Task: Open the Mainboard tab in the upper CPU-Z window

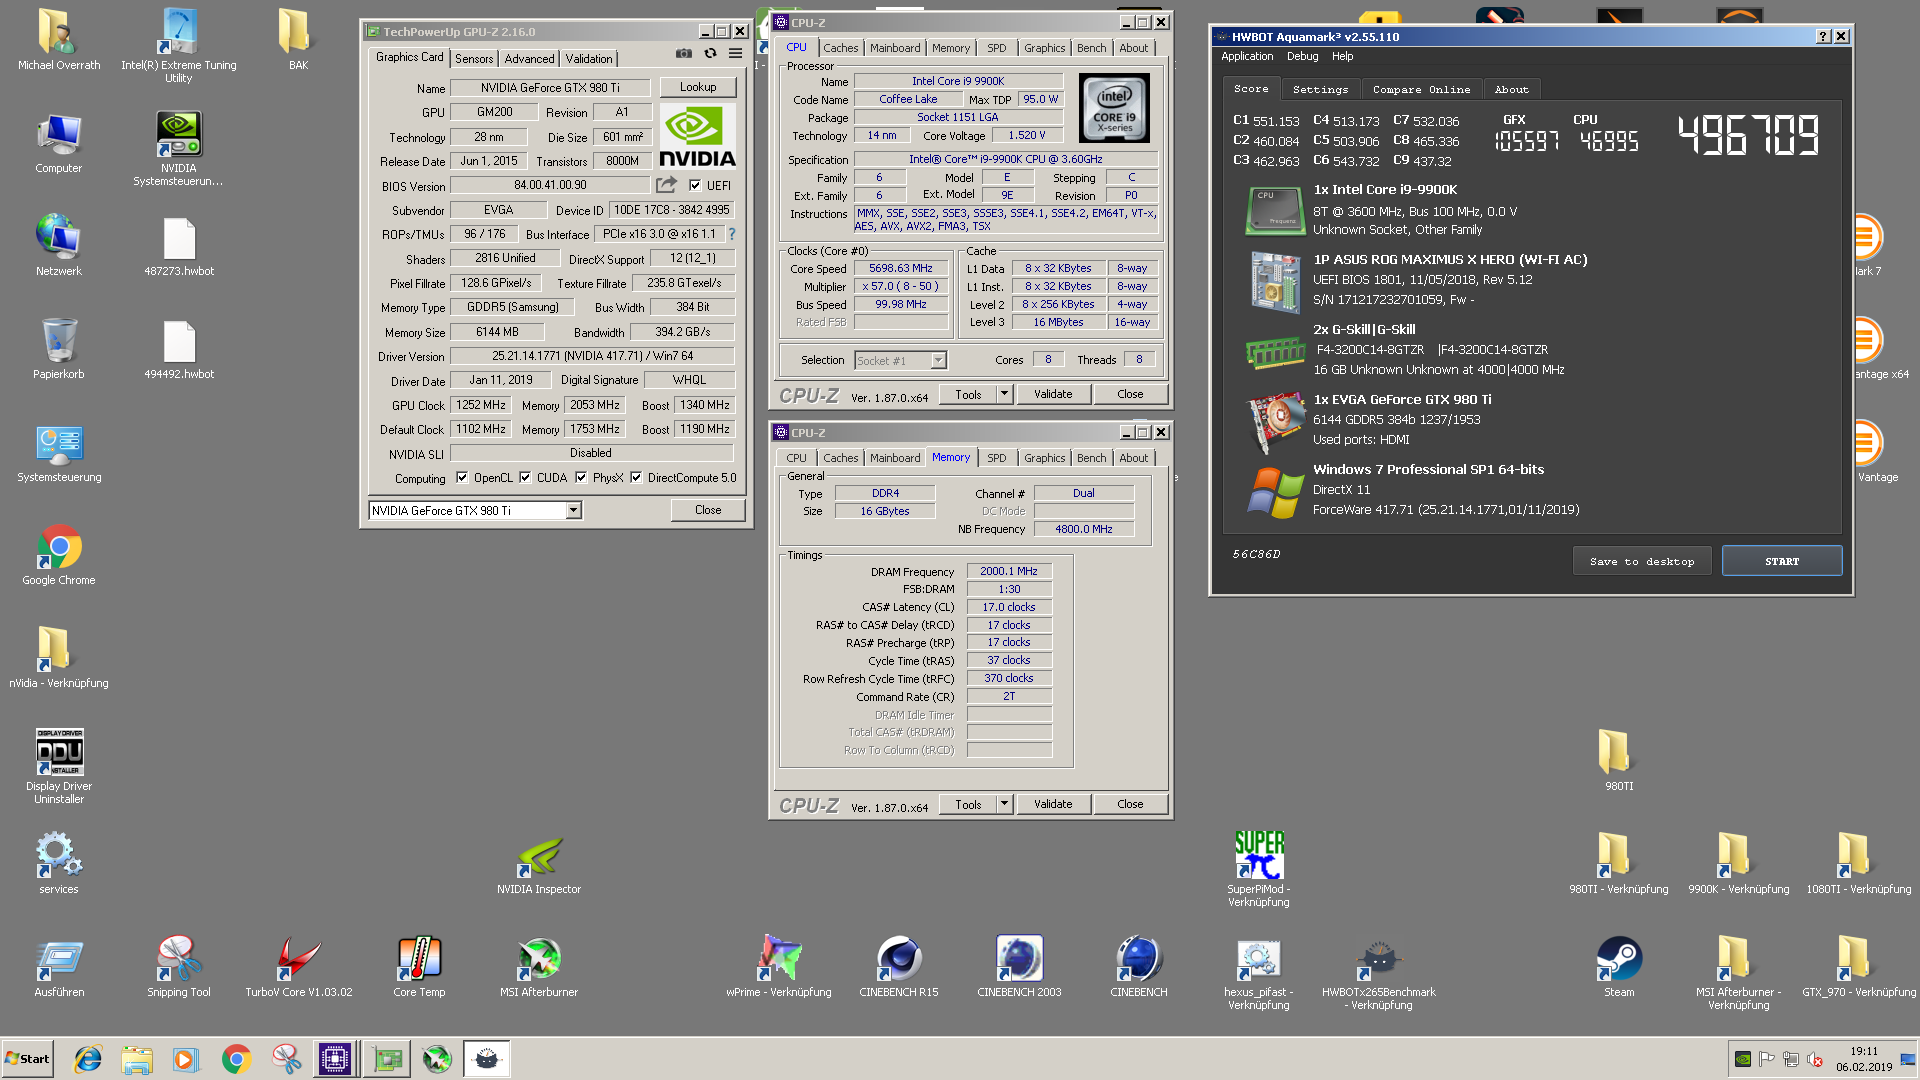Action: [895, 48]
